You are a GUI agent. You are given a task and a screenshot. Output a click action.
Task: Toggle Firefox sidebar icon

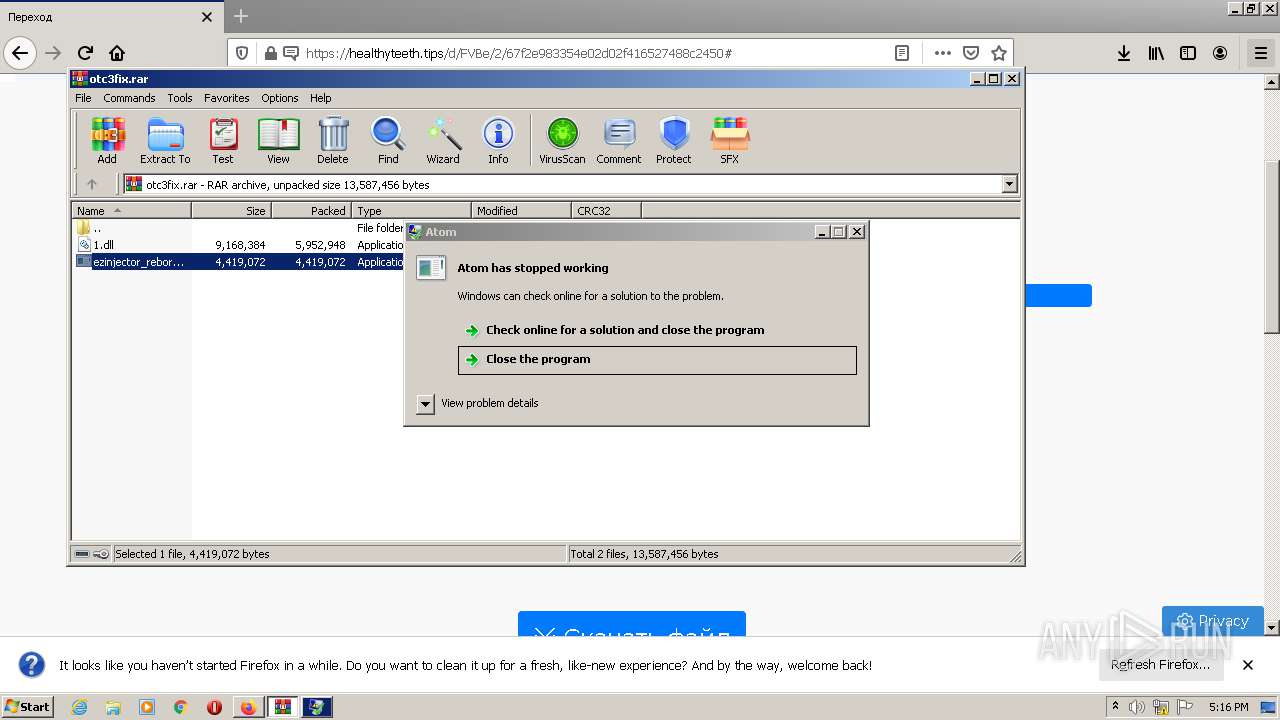point(1188,53)
